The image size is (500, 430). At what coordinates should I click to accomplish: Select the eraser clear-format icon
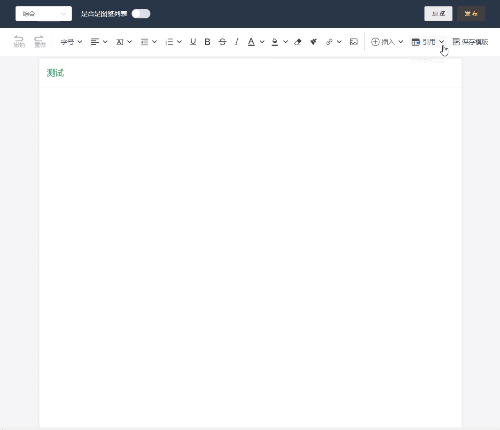298,42
